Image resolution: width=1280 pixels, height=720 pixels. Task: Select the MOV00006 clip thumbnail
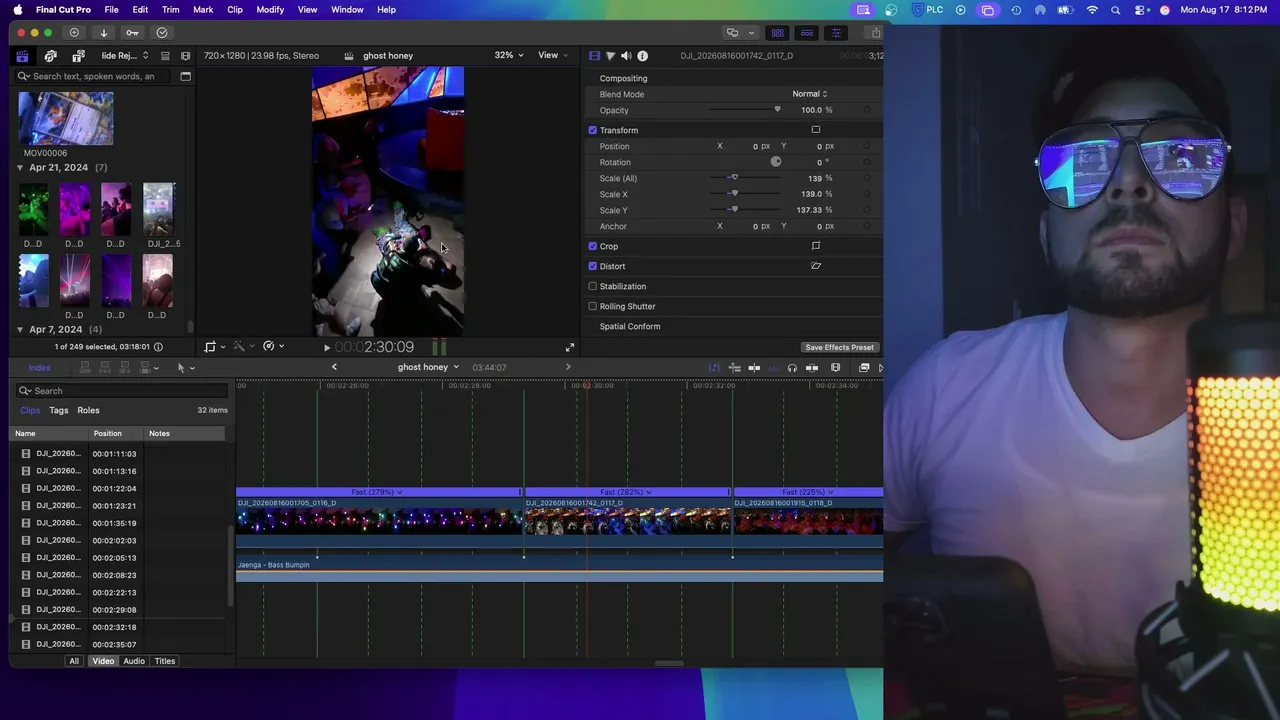(66, 119)
